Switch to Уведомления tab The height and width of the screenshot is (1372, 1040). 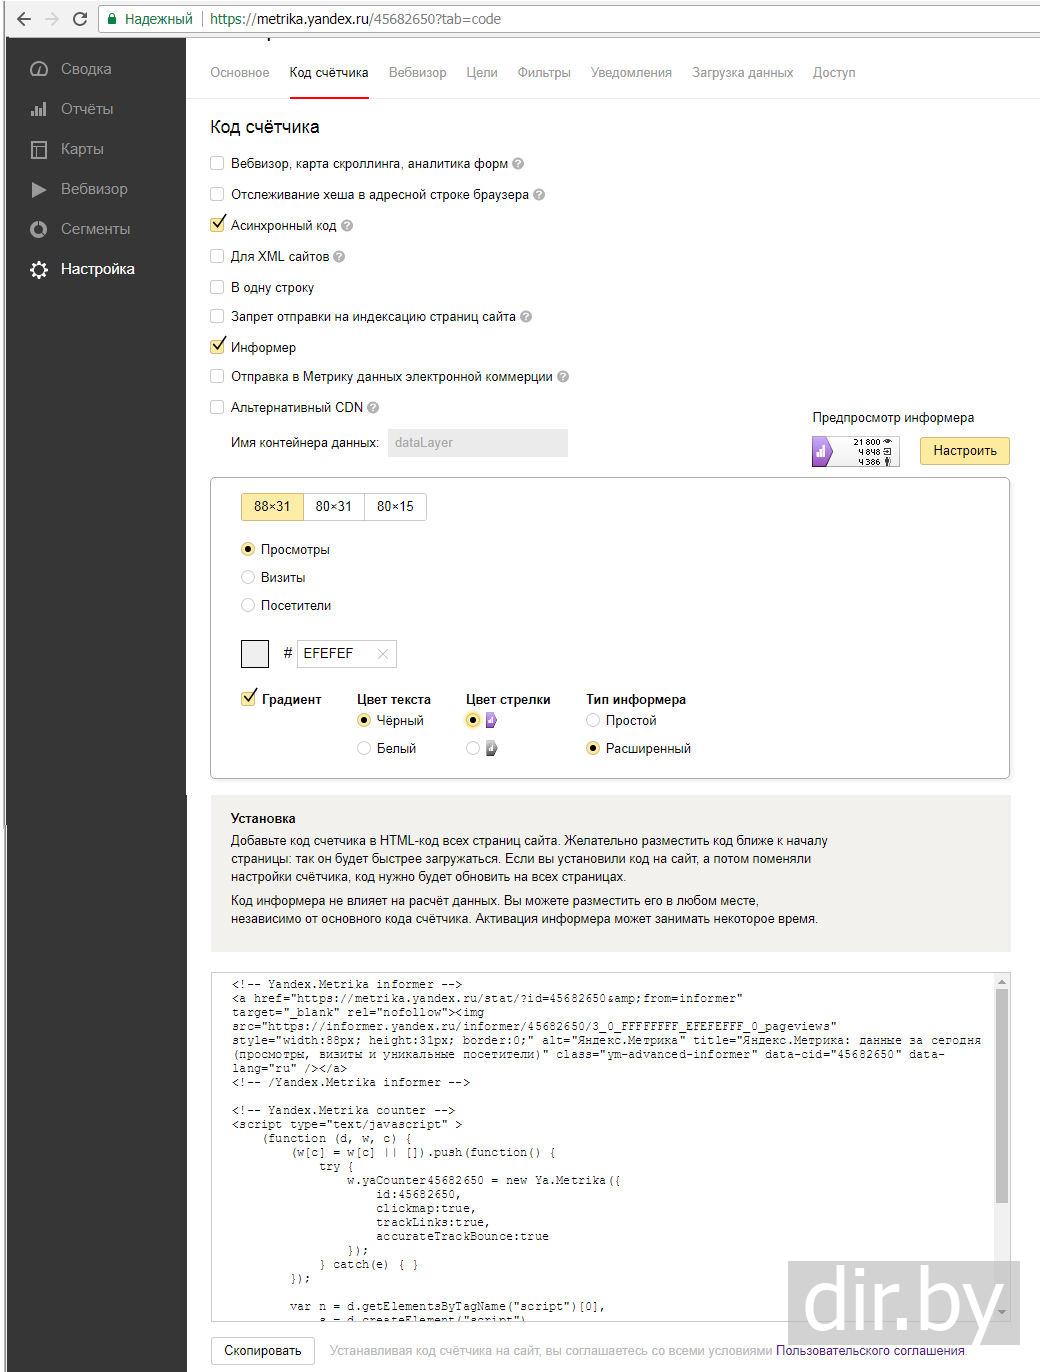pyautogui.click(x=631, y=73)
